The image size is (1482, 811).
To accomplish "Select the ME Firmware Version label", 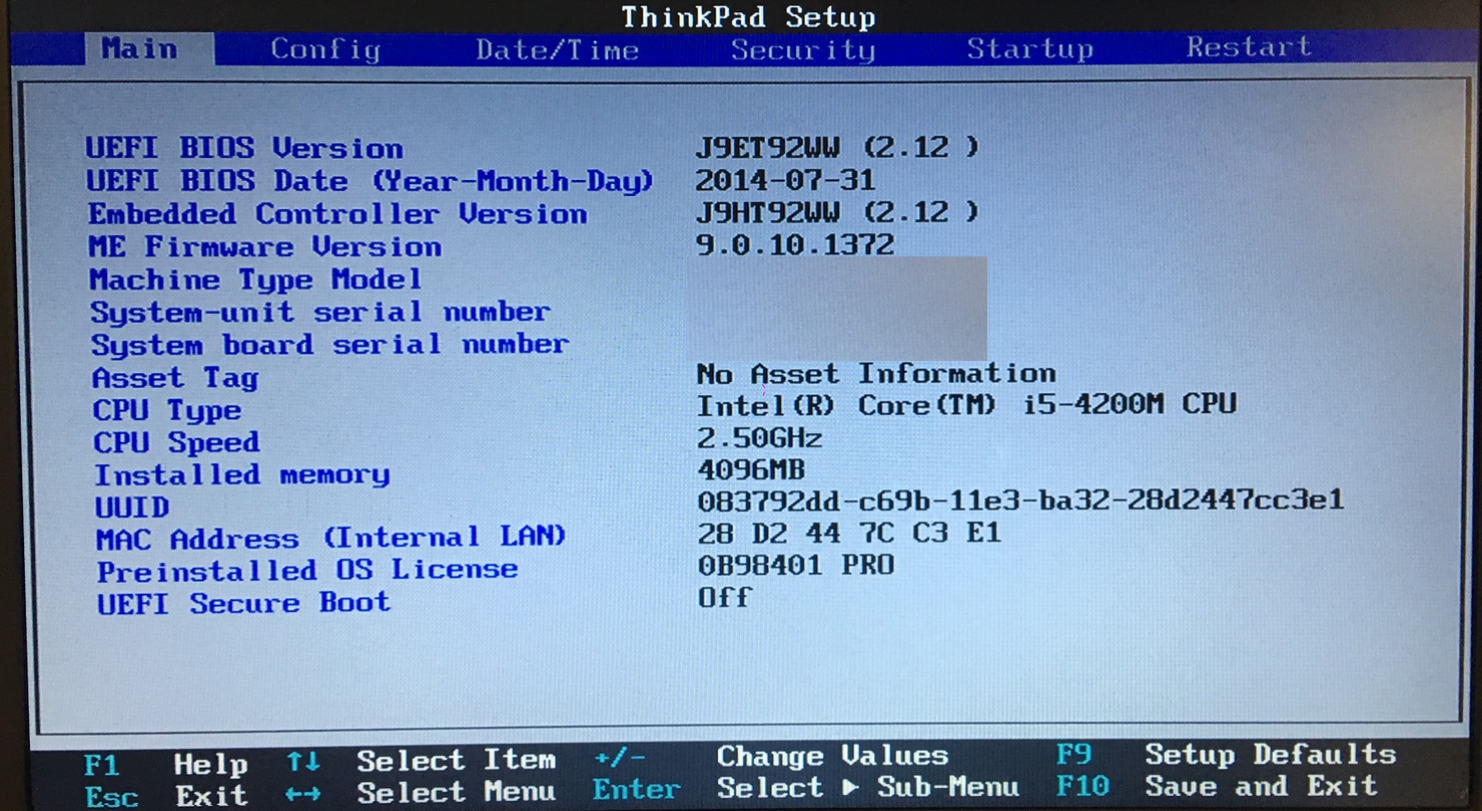I will 265,246.
